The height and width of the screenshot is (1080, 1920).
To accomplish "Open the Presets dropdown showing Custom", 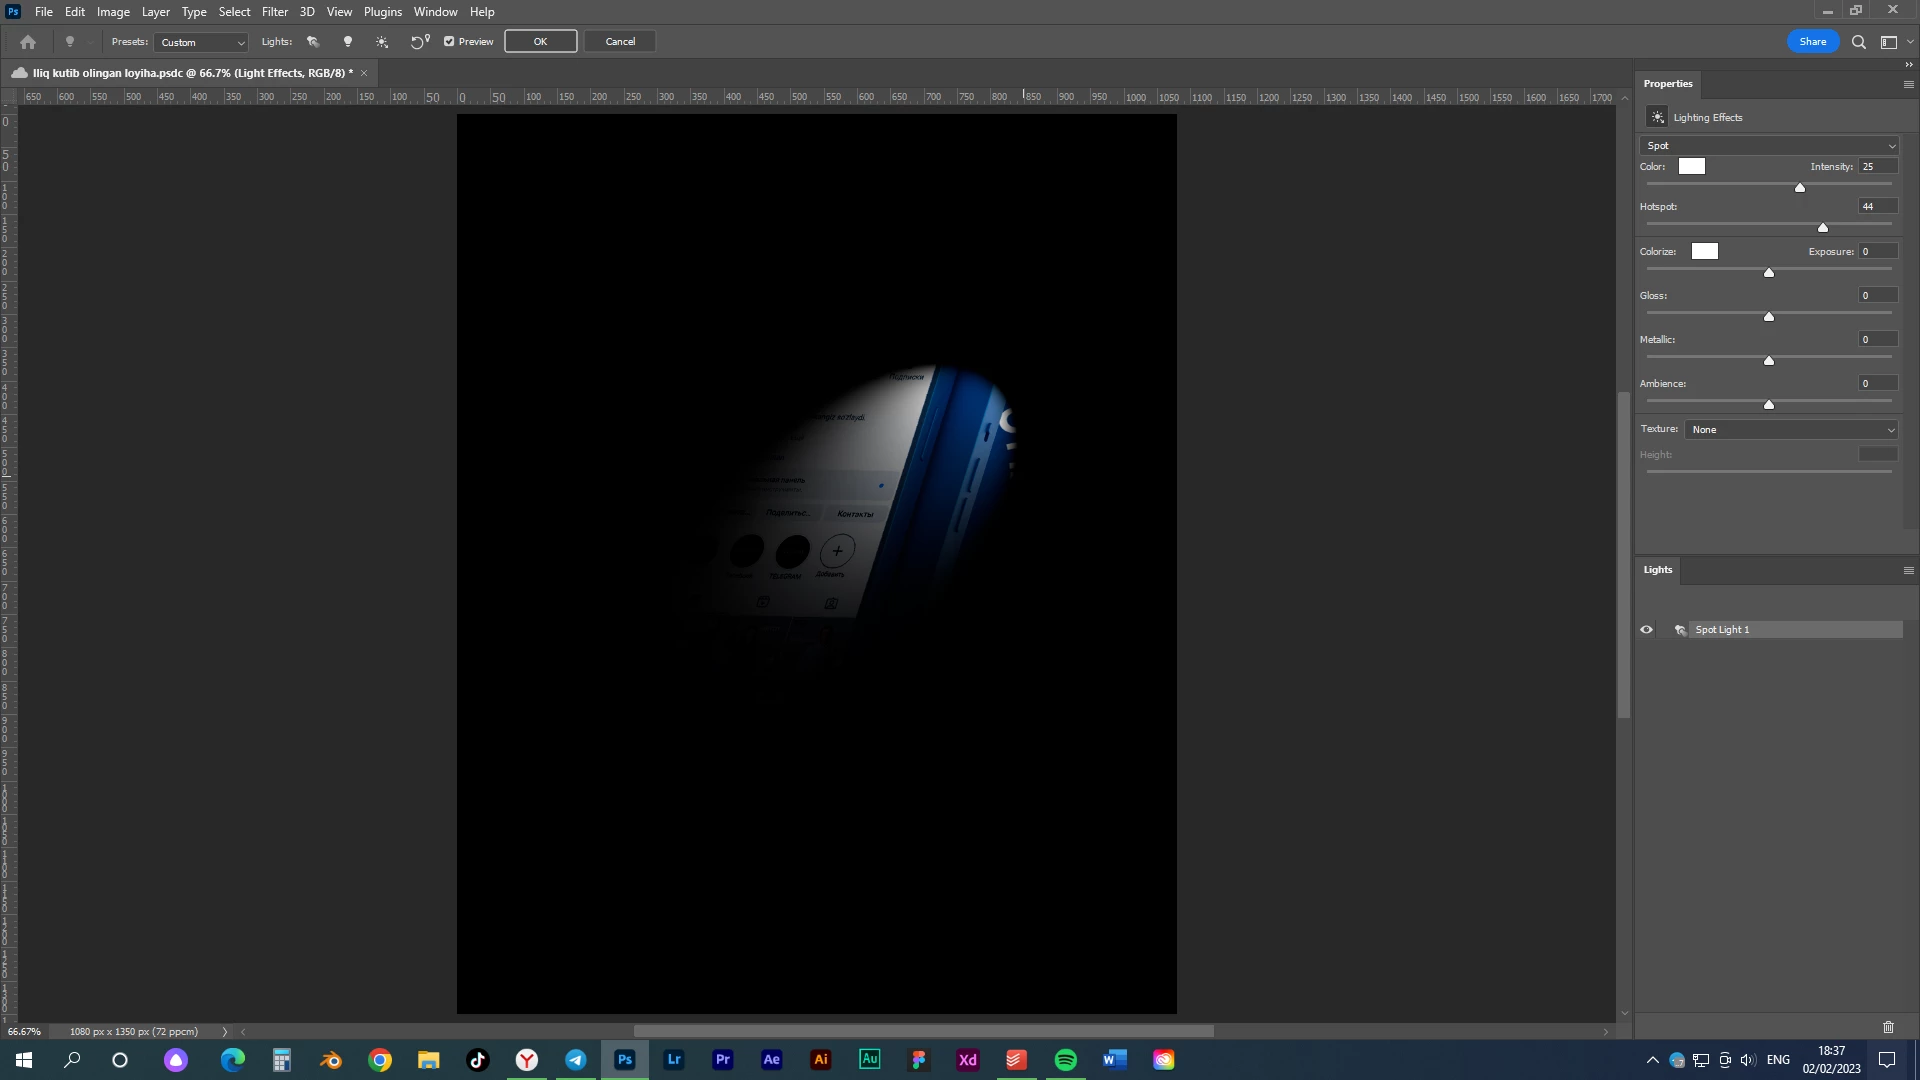I will point(202,42).
